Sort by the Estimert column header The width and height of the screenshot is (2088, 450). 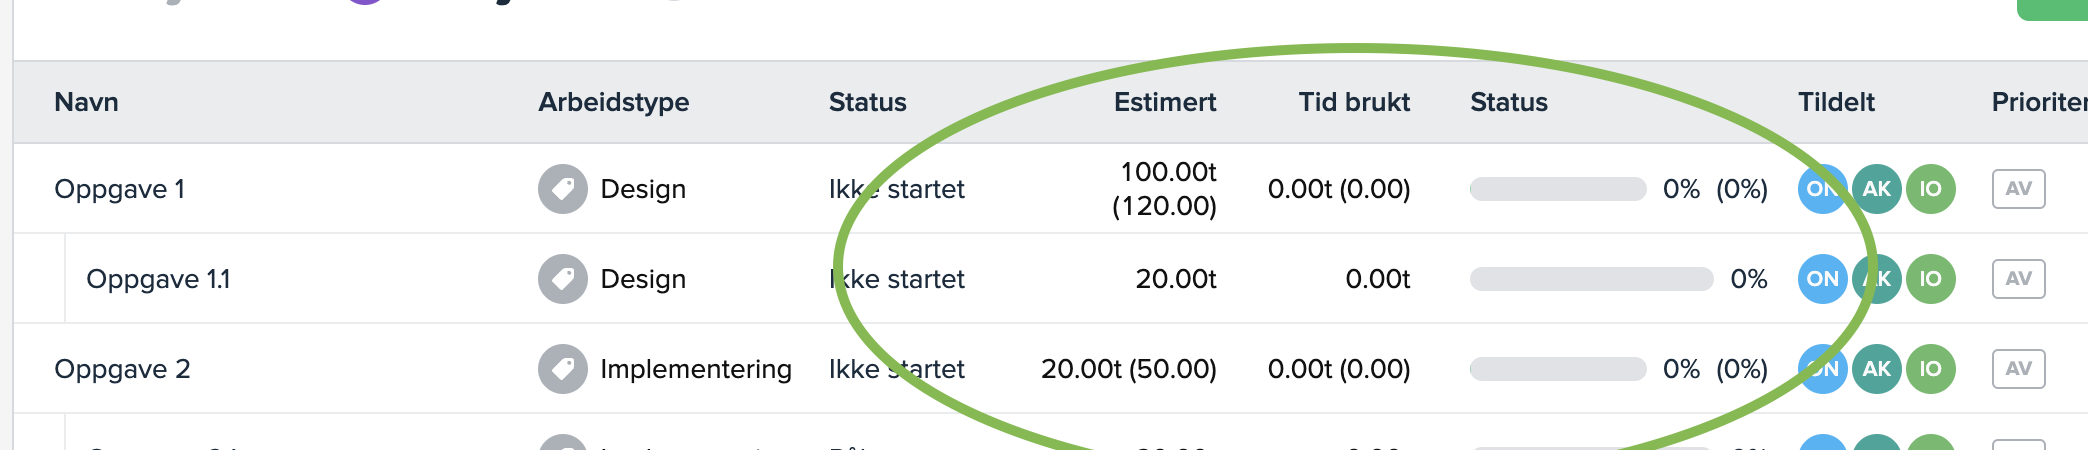click(x=1165, y=102)
